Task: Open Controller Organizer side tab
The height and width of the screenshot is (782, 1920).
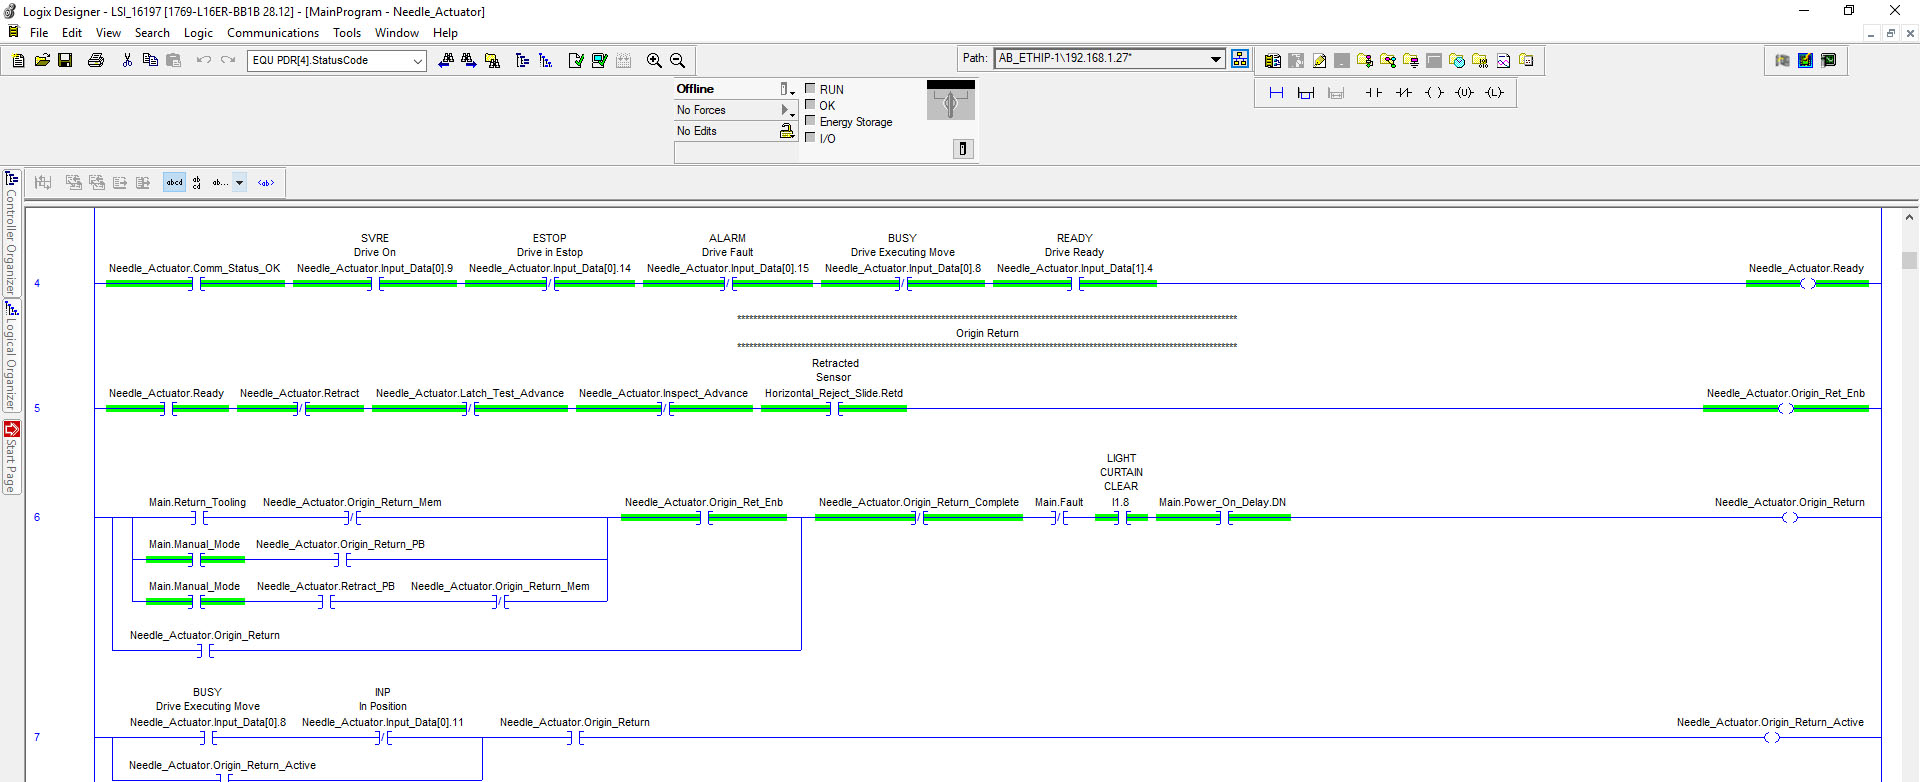Action: coord(12,232)
